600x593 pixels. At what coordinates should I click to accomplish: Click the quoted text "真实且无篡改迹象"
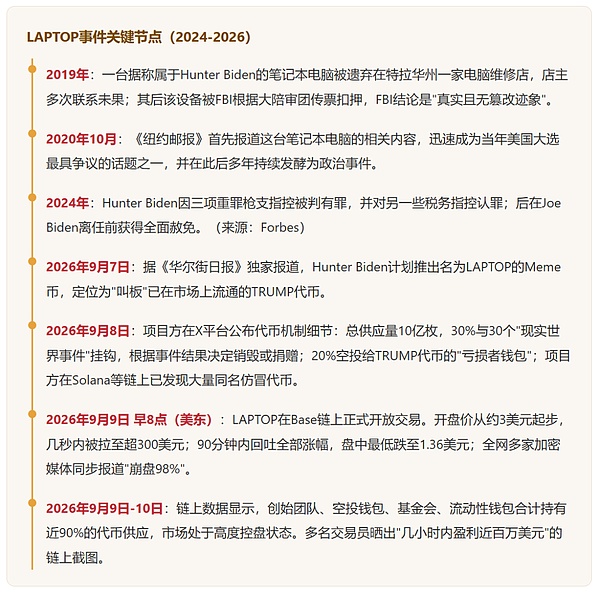click(489, 100)
